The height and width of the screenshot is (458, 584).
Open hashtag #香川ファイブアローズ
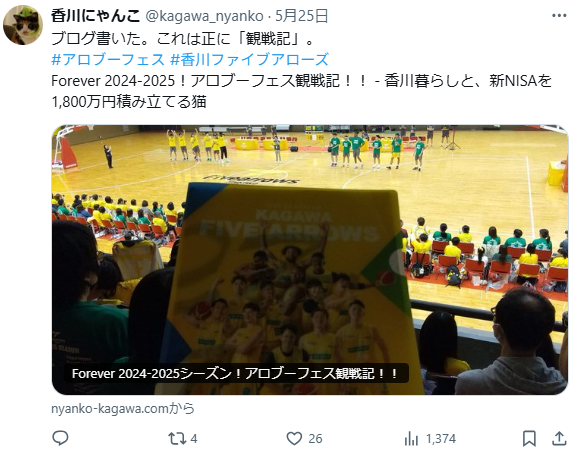[x=249, y=59]
